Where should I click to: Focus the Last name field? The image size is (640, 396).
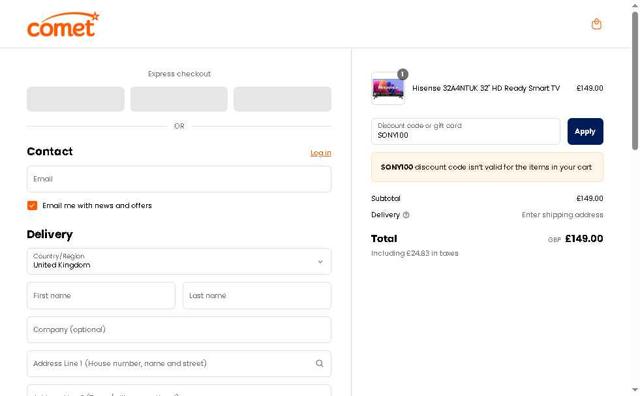coord(257,296)
